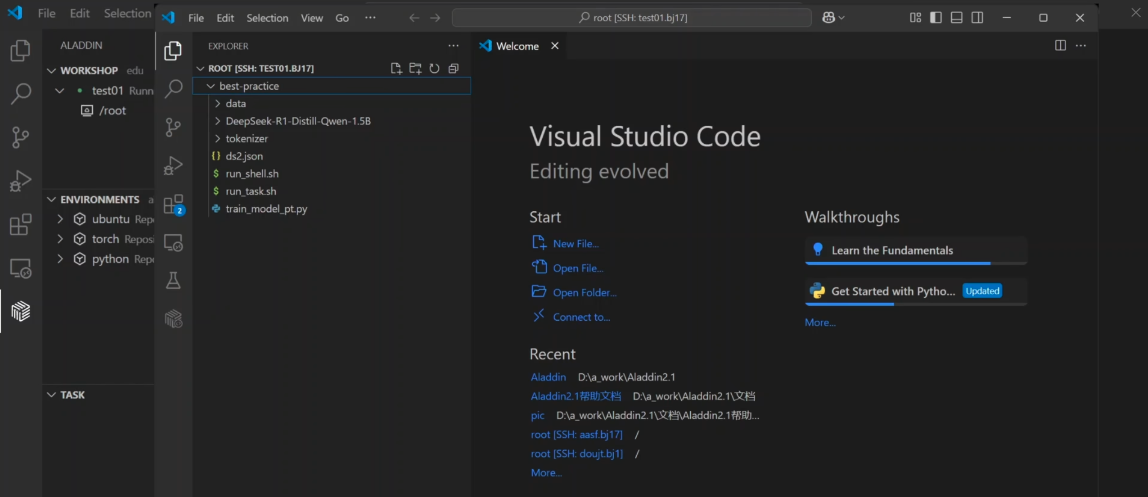
Task: Open Run and Debug in front window
Action: 174,165
